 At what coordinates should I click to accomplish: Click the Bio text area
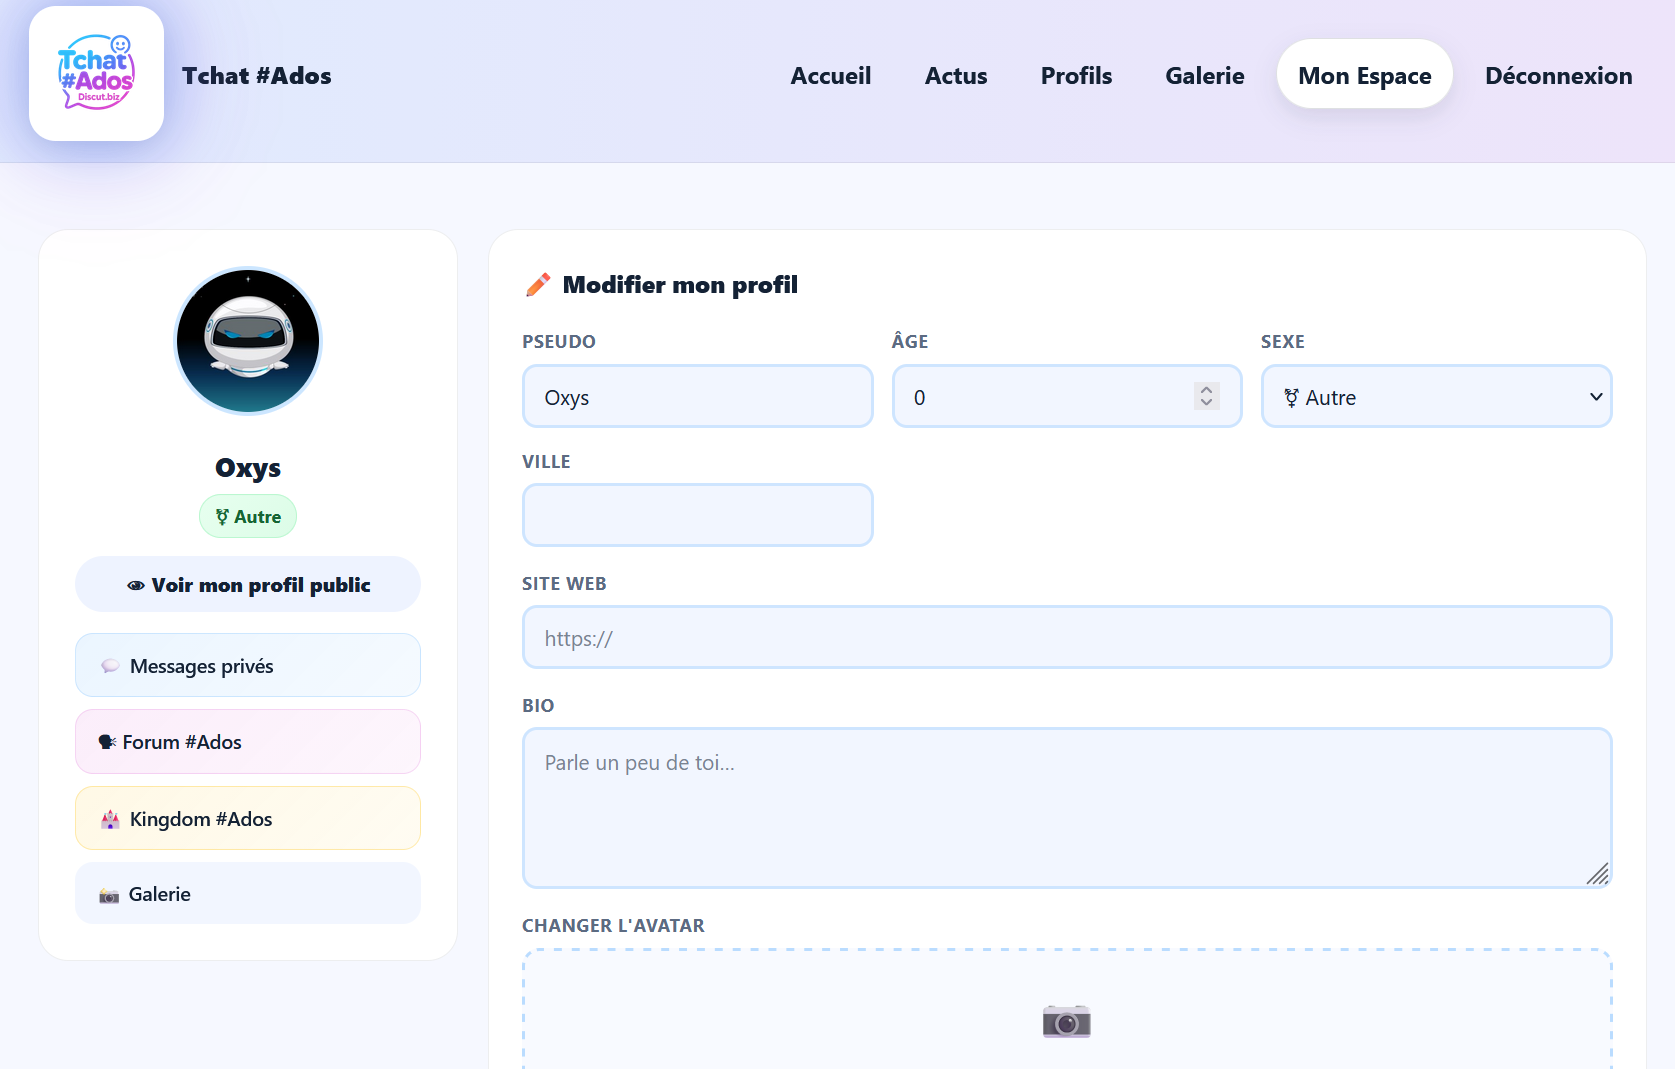point(1067,808)
